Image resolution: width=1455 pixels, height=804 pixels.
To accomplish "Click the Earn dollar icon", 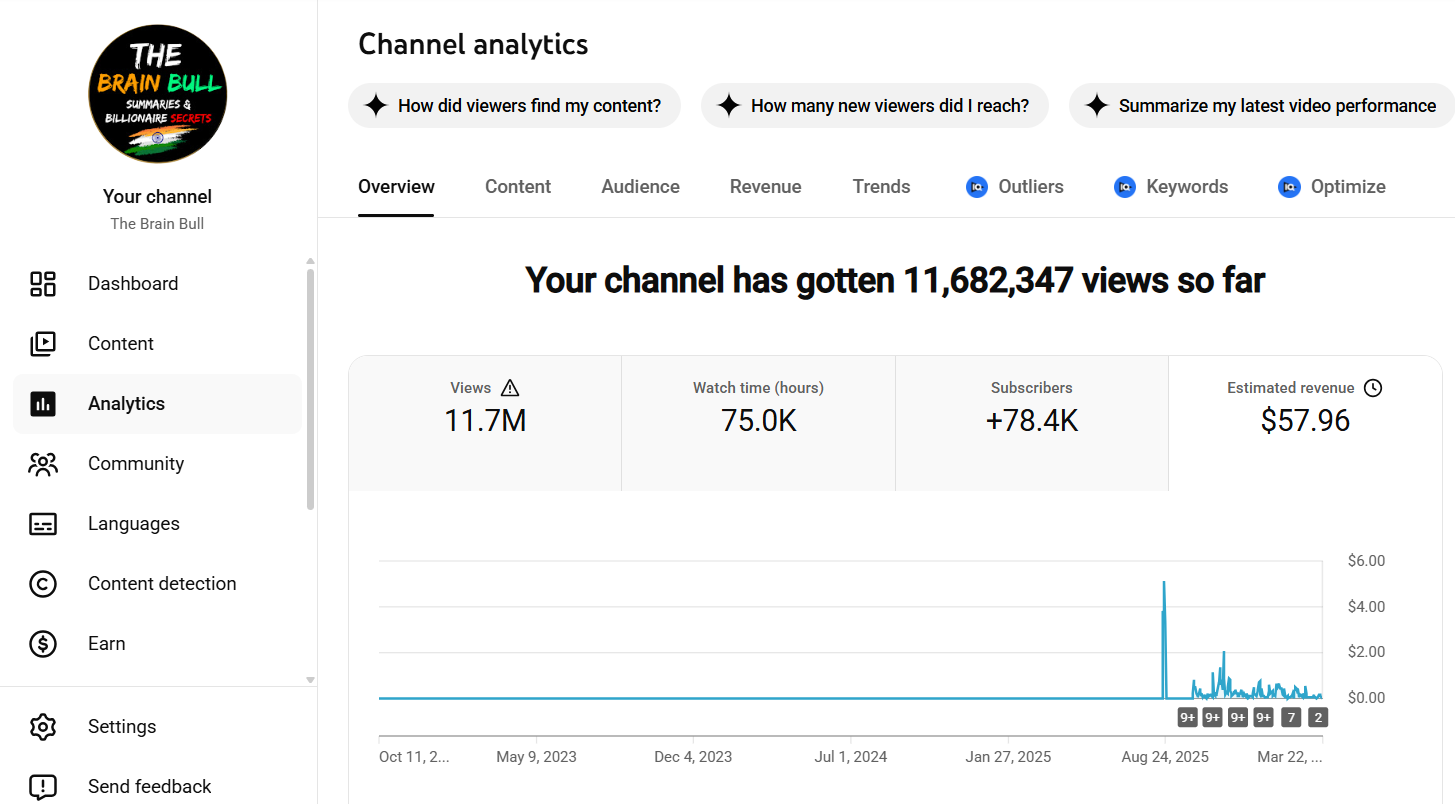I will tap(43, 644).
